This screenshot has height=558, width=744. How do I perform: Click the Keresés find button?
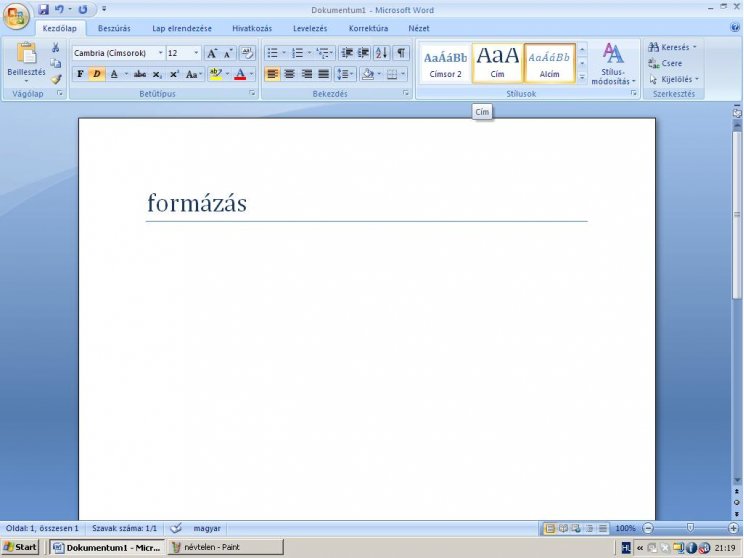[x=672, y=47]
